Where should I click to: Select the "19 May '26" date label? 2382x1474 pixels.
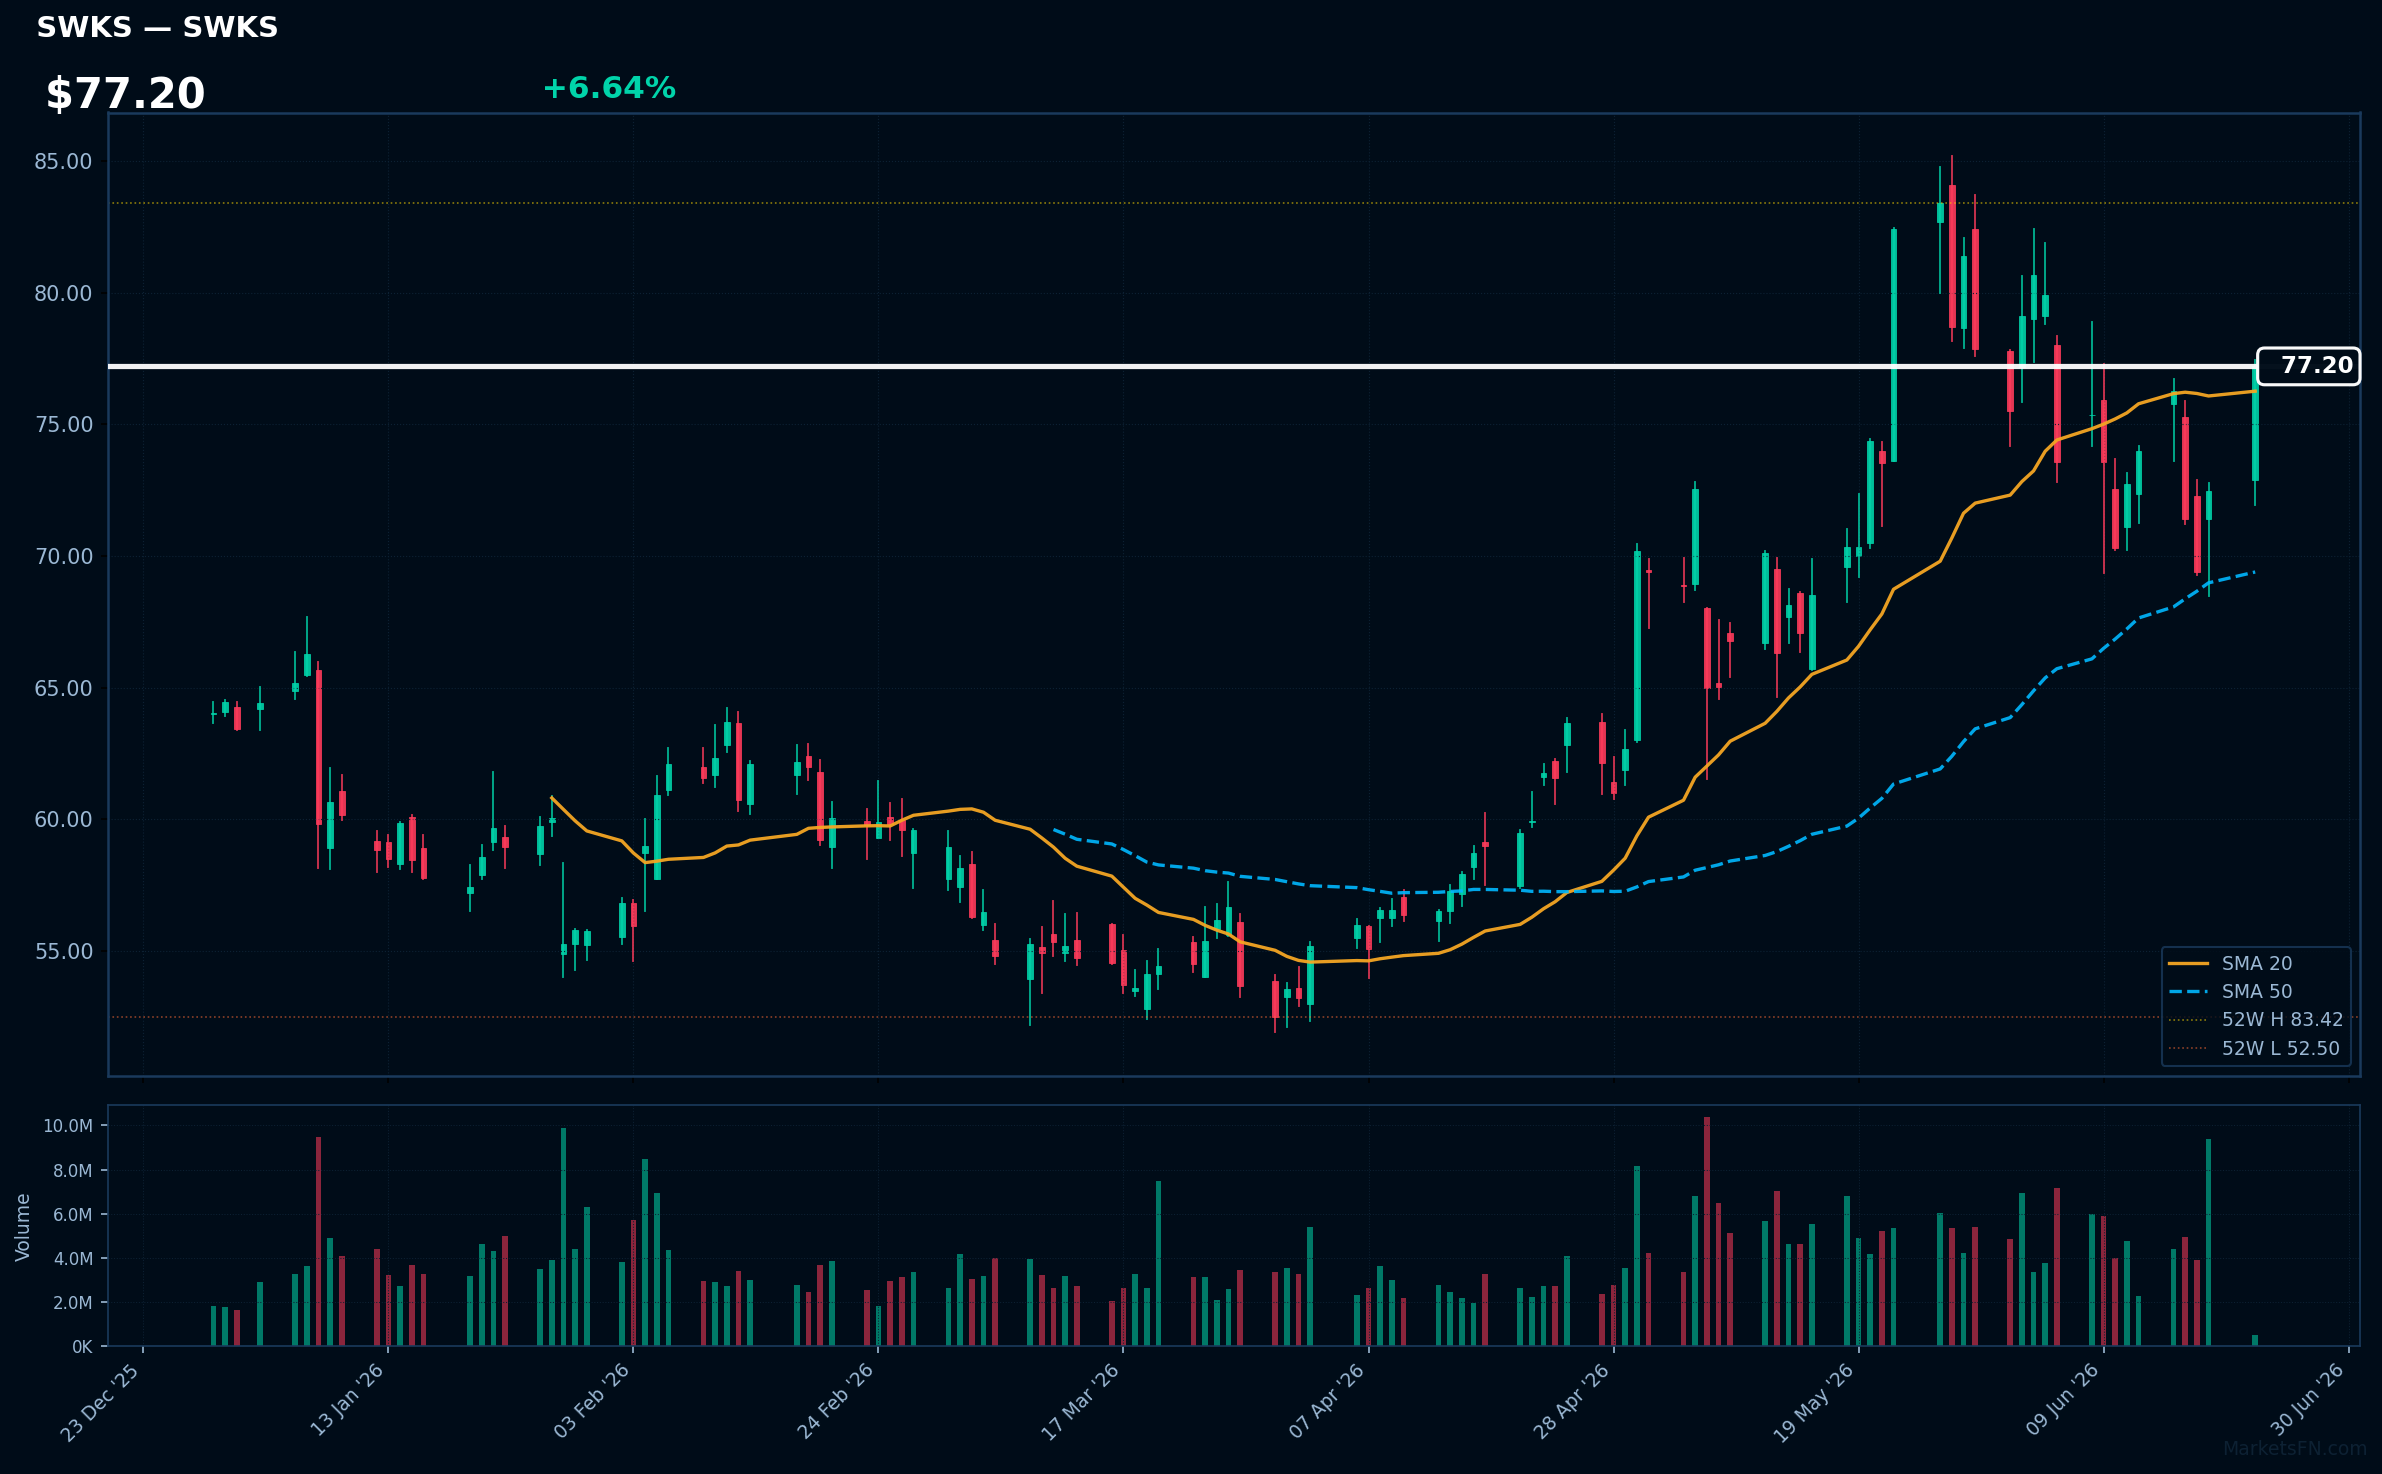point(1815,1402)
